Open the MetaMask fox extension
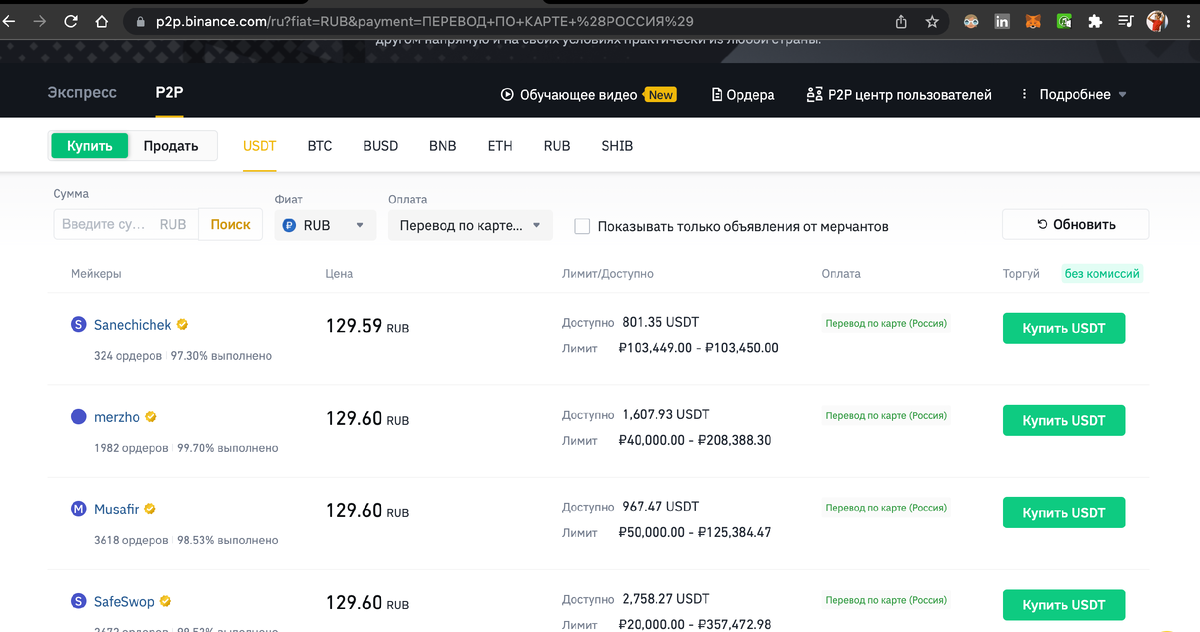 tap(1033, 20)
